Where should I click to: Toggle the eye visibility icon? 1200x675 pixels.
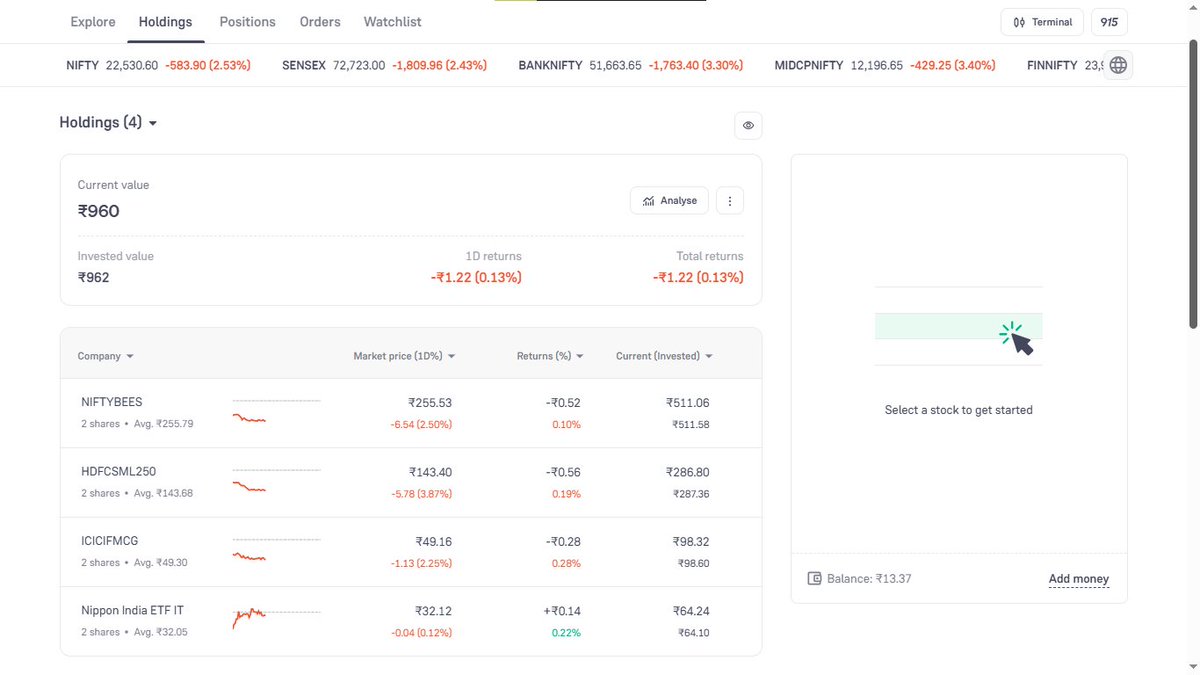(x=748, y=125)
